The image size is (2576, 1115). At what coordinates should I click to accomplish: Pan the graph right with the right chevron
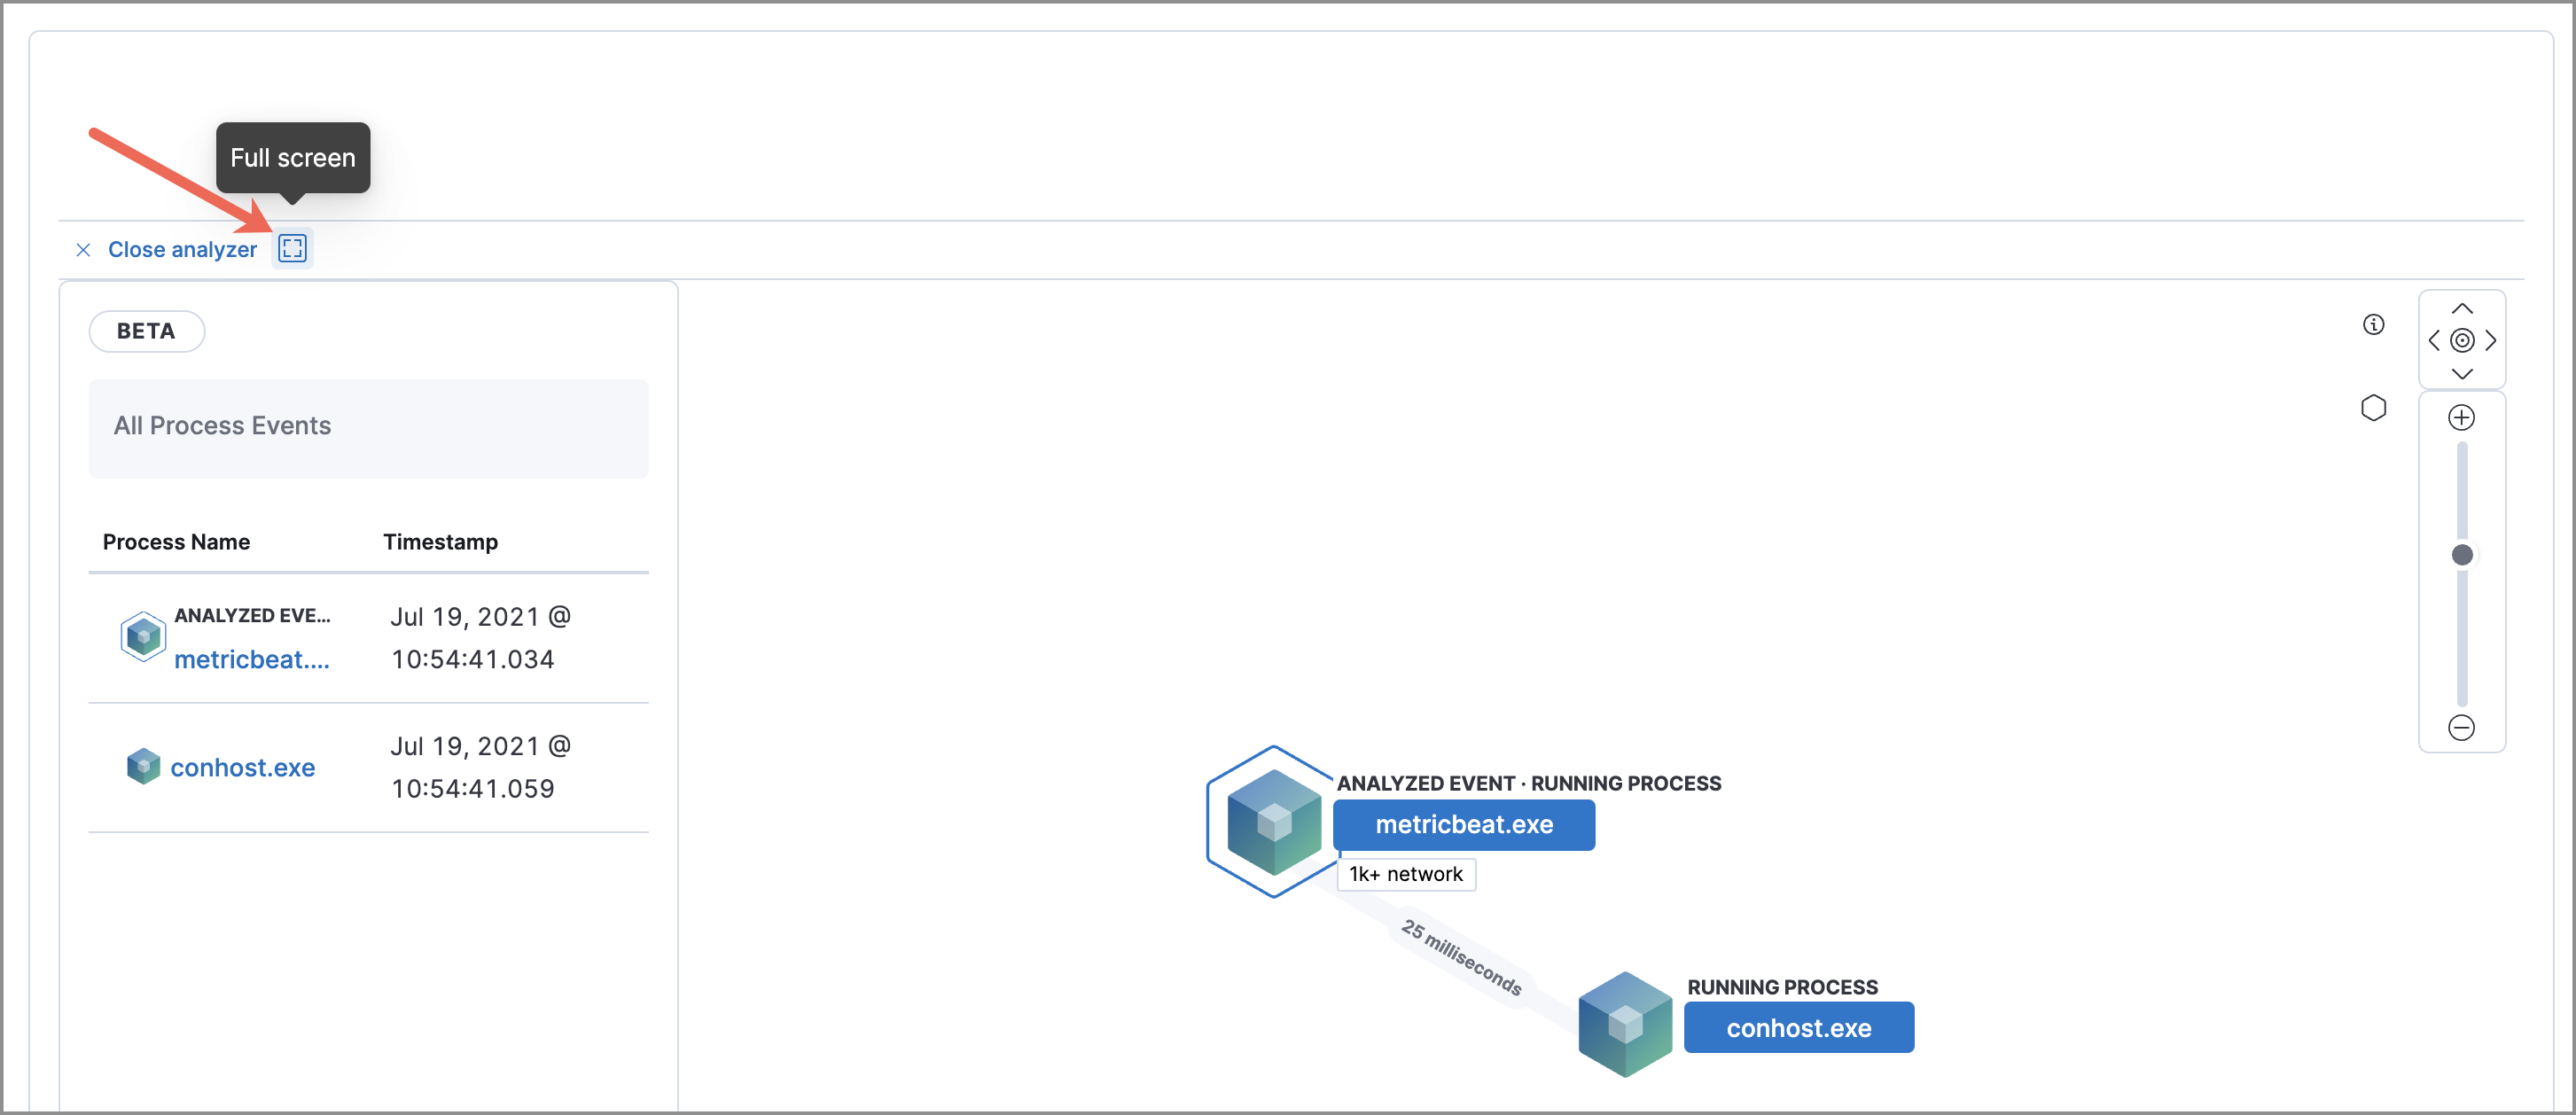2490,340
